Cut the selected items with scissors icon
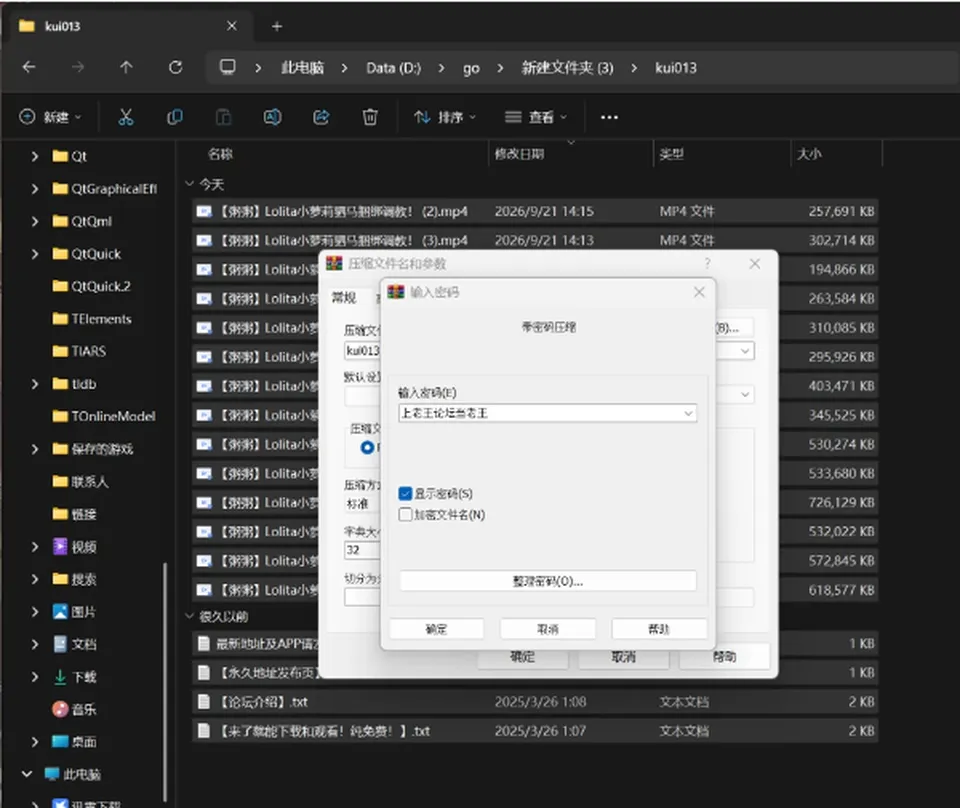The image size is (960, 808). (126, 117)
